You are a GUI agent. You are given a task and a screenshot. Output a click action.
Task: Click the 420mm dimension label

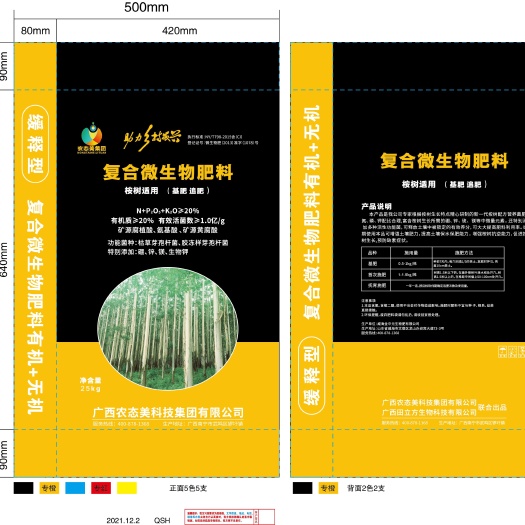(x=179, y=31)
